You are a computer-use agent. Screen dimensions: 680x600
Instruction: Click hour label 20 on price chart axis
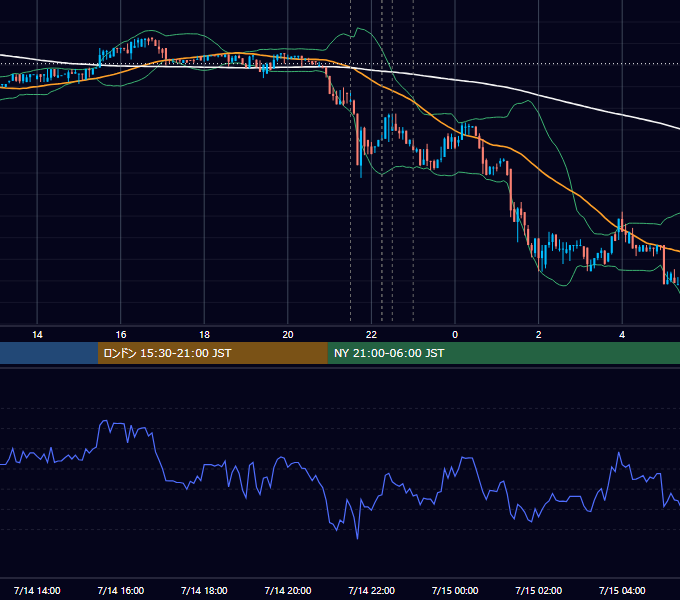pyautogui.click(x=288, y=335)
